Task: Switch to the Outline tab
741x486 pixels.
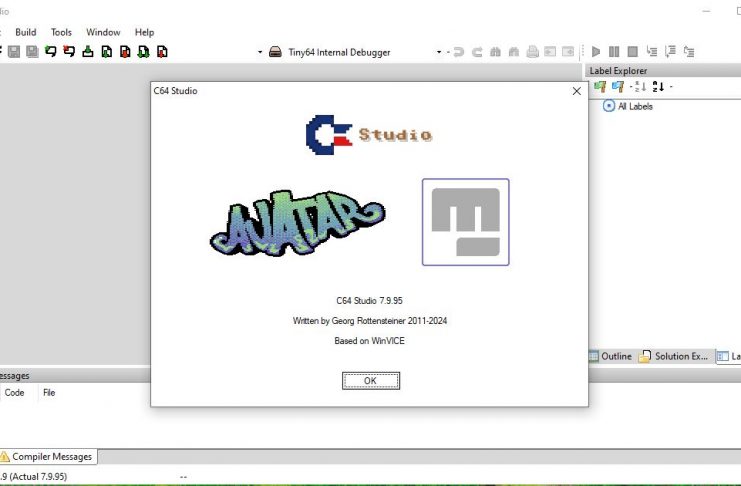Action: click(610, 356)
